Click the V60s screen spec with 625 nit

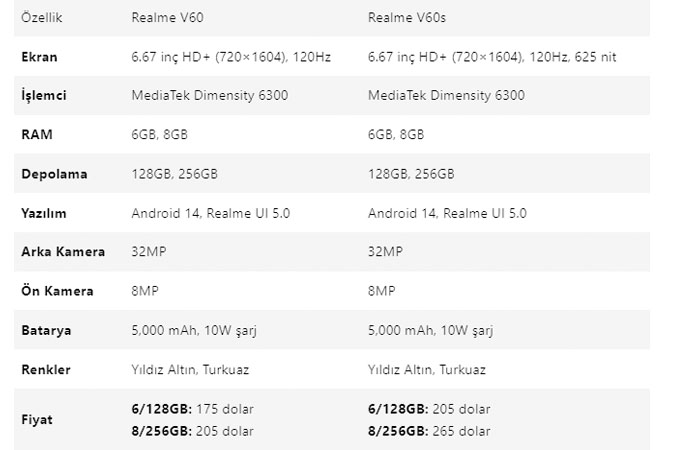(x=492, y=57)
